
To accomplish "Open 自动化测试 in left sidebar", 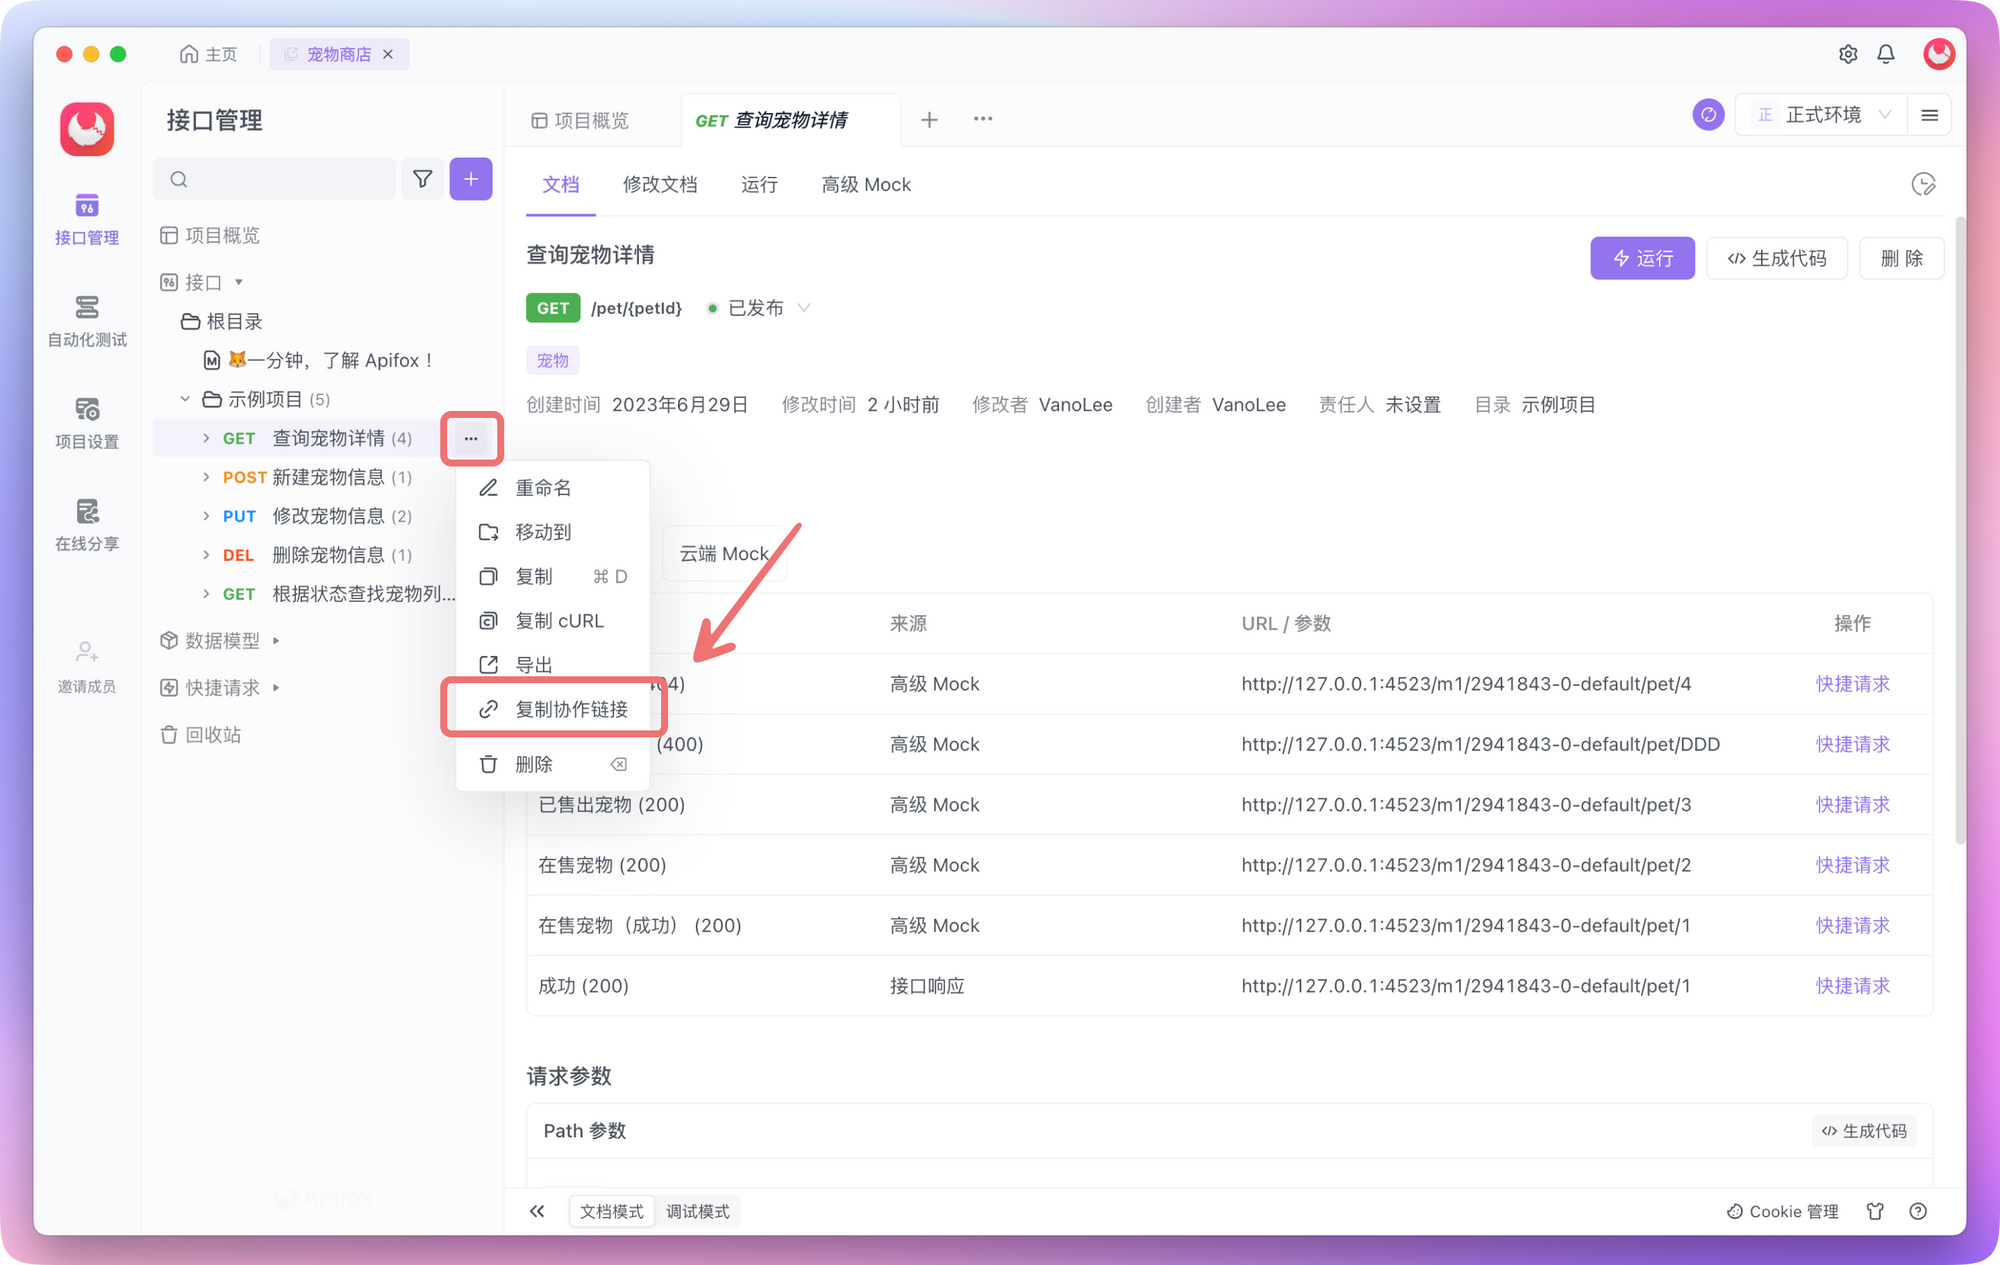I will 87,321.
